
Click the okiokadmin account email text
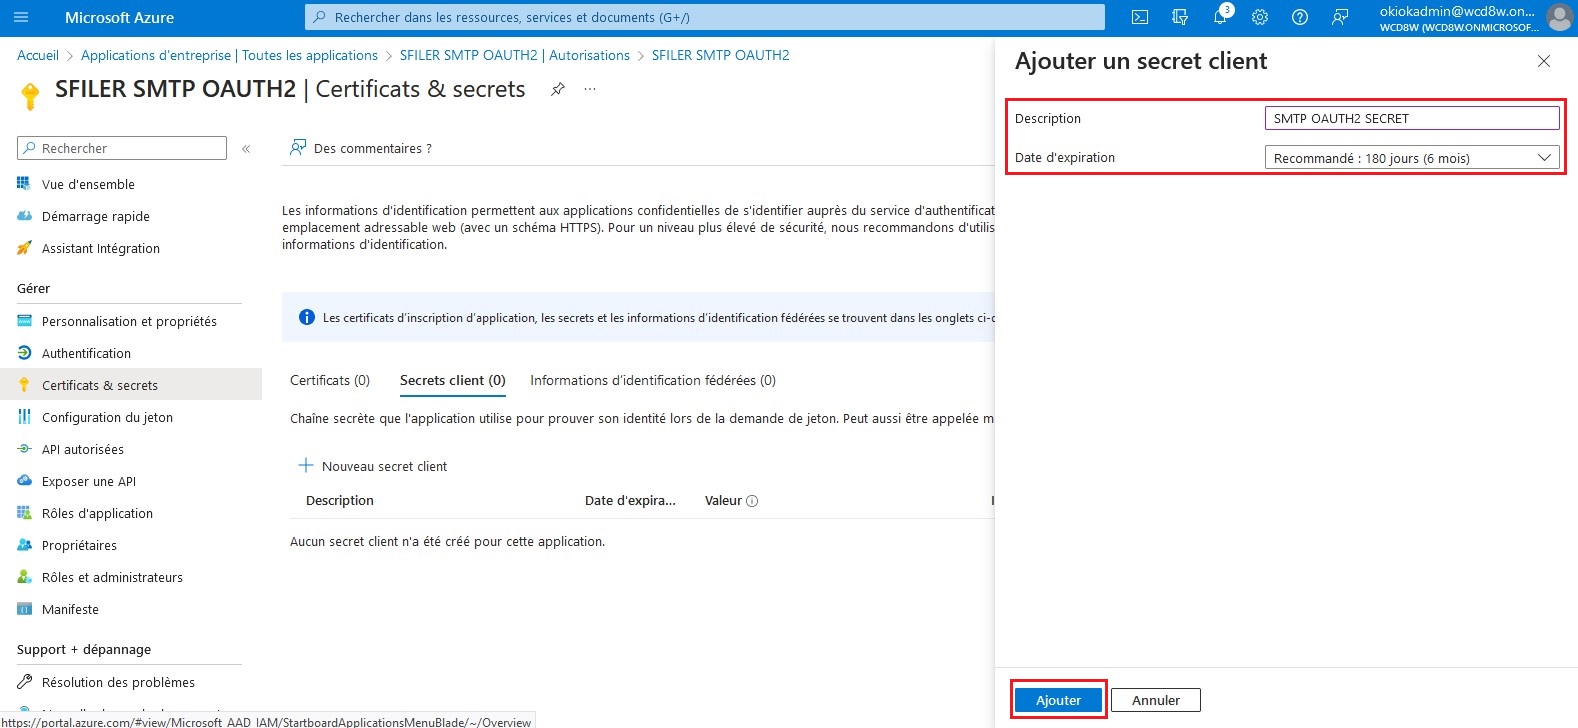1457,11
